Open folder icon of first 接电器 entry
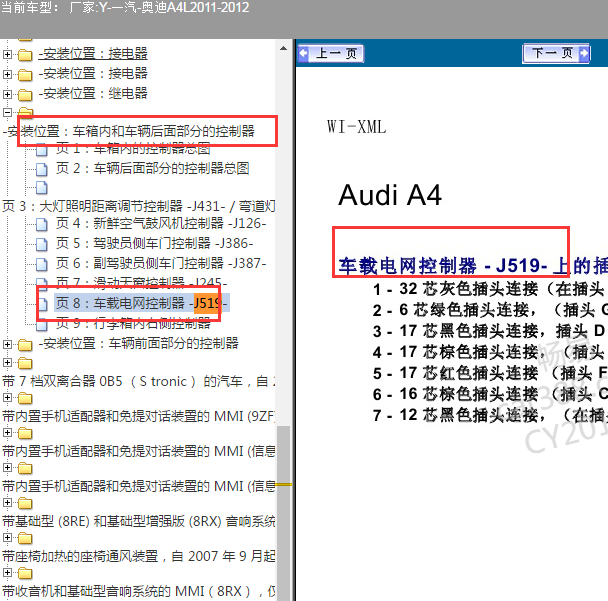Screen dimensions: 608x601 click(x=25, y=55)
